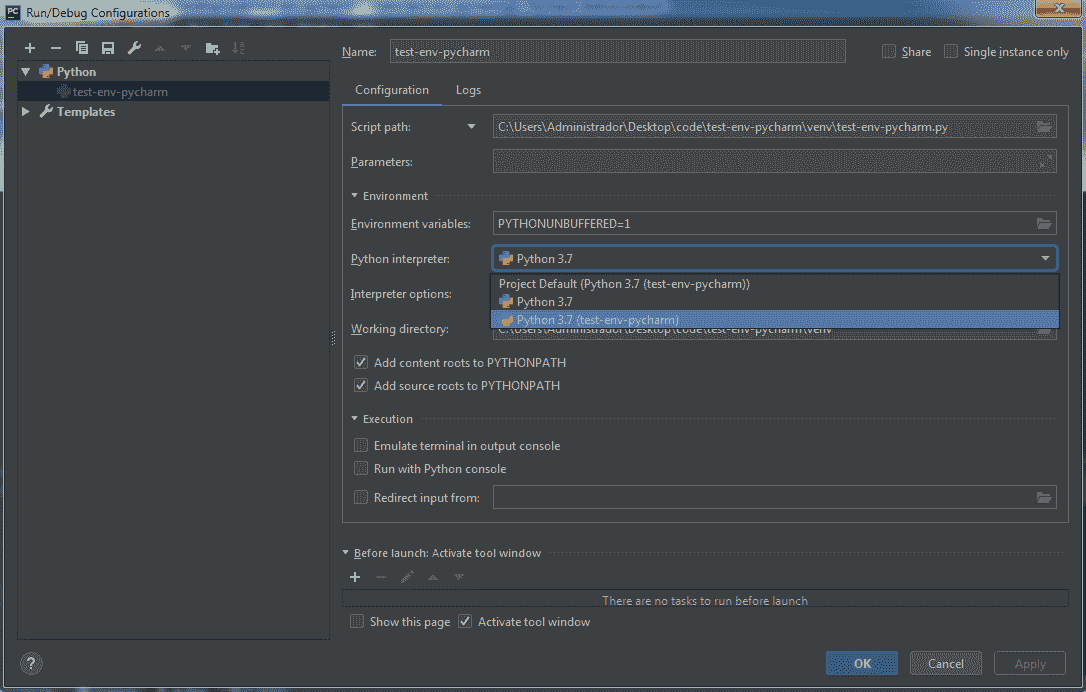The image size is (1086, 692).
Task: Uncheck Add content roots to PYTHONPATH
Action: click(x=361, y=363)
